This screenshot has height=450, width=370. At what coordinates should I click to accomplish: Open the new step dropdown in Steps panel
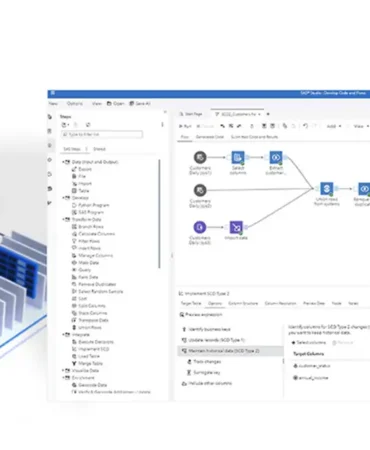[65, 125]
